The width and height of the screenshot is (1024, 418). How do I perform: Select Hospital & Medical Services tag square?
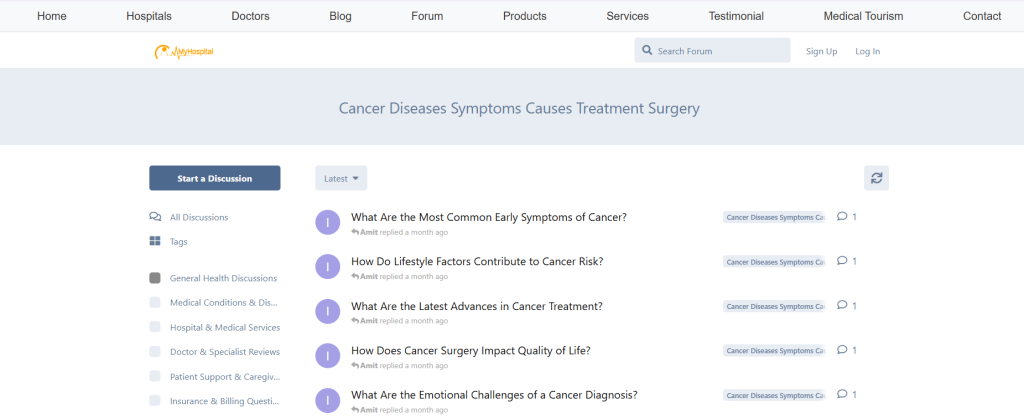point(155,327)
